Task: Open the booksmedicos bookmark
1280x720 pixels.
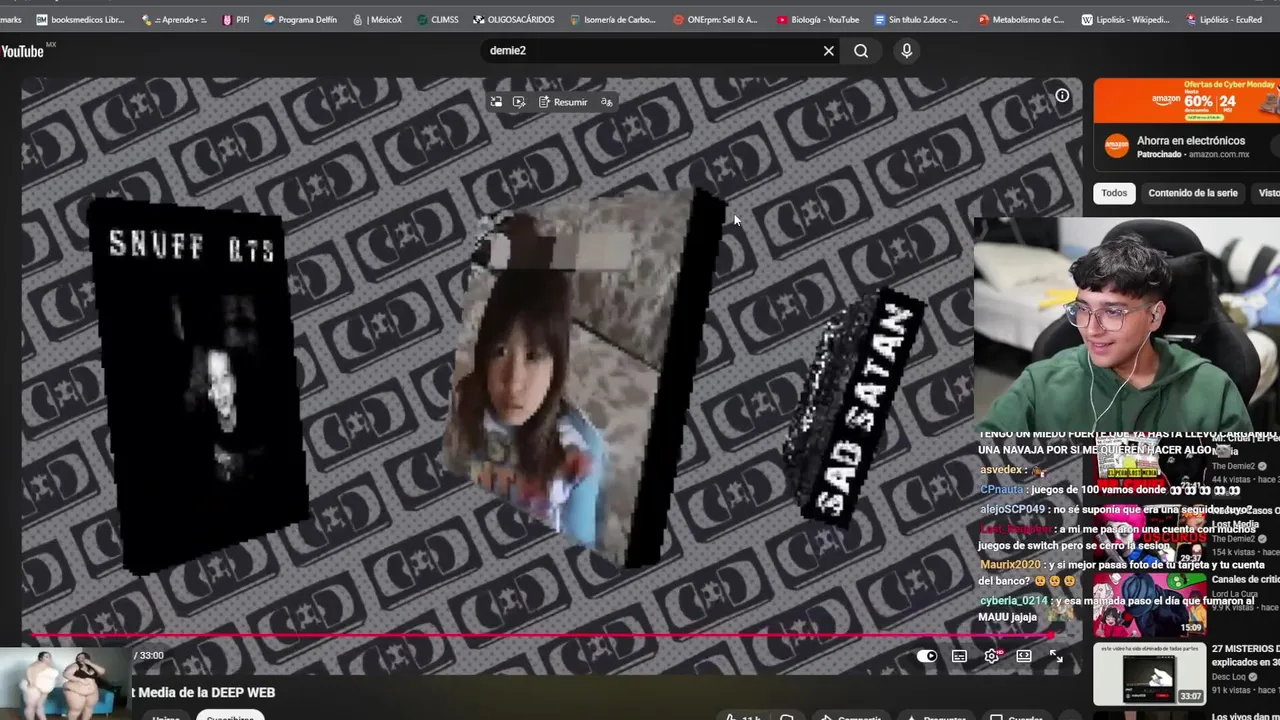Action: (80, 19)
